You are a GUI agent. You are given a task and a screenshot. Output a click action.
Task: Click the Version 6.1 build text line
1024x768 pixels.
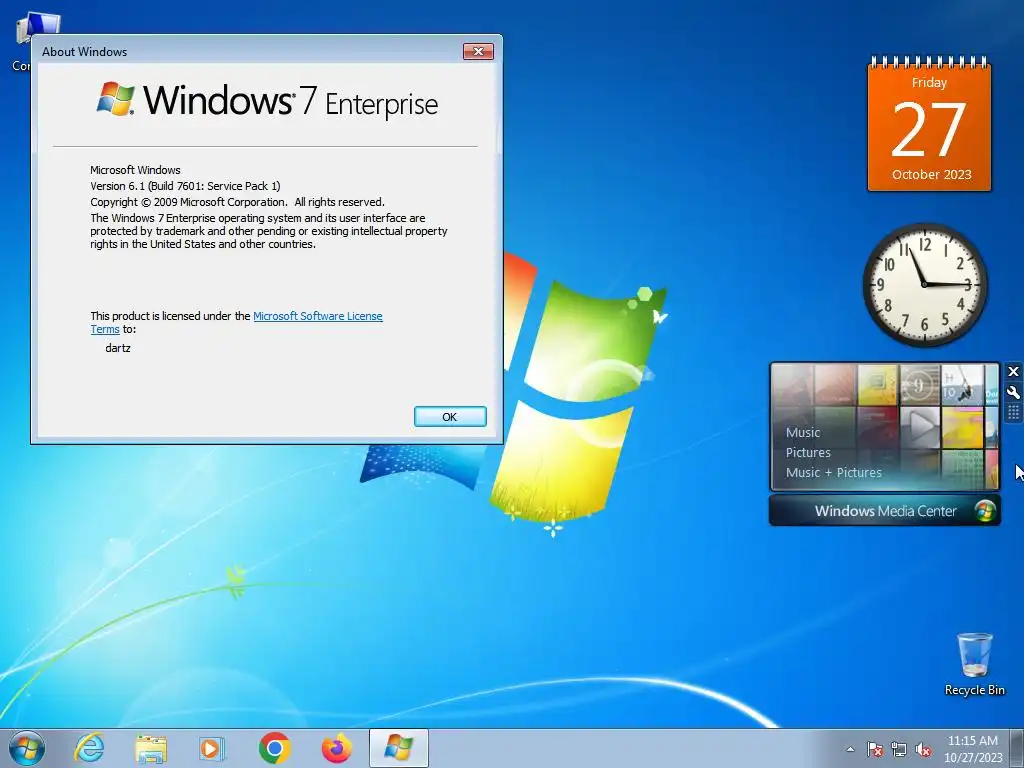pos(185,186)
